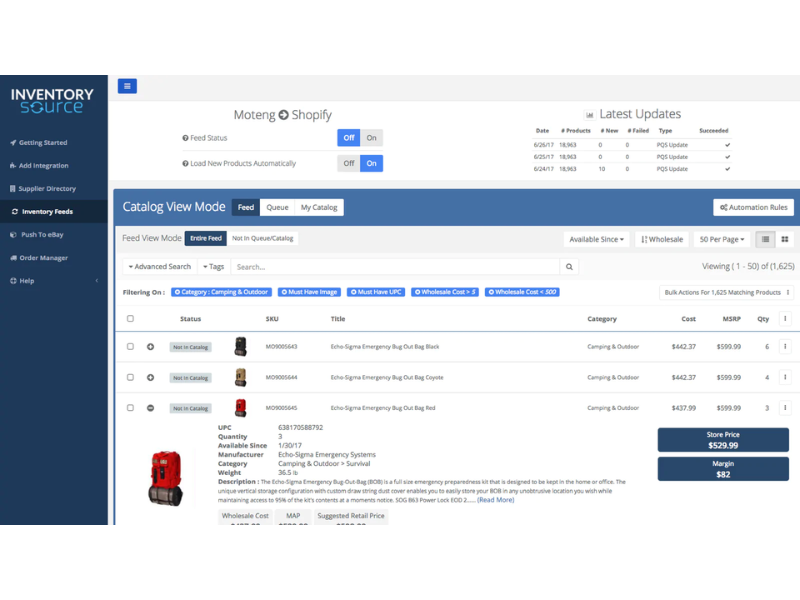Expand row for Bug Out Bag Black
This screenshot has height=600, width=800.
(151, 347)
